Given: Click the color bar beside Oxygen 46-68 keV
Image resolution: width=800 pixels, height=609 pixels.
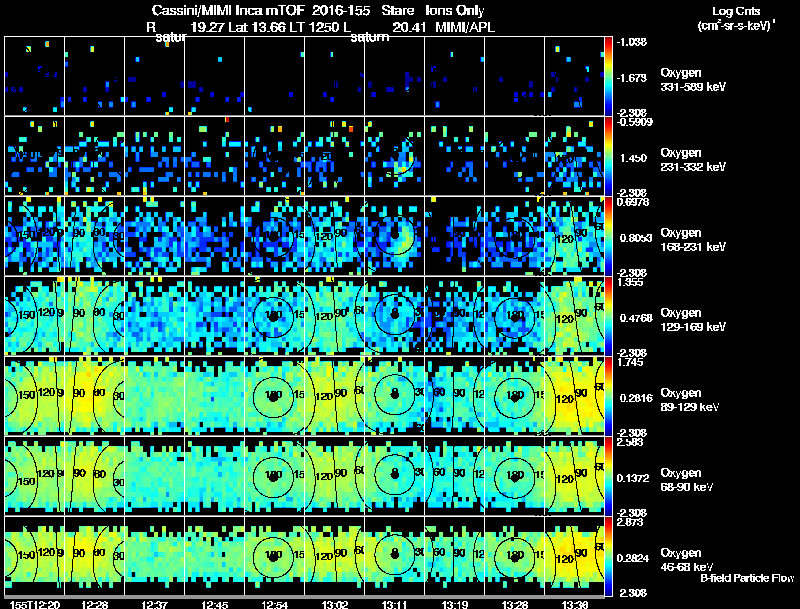Looking at the screenshot, I should [x=608, y=556].
